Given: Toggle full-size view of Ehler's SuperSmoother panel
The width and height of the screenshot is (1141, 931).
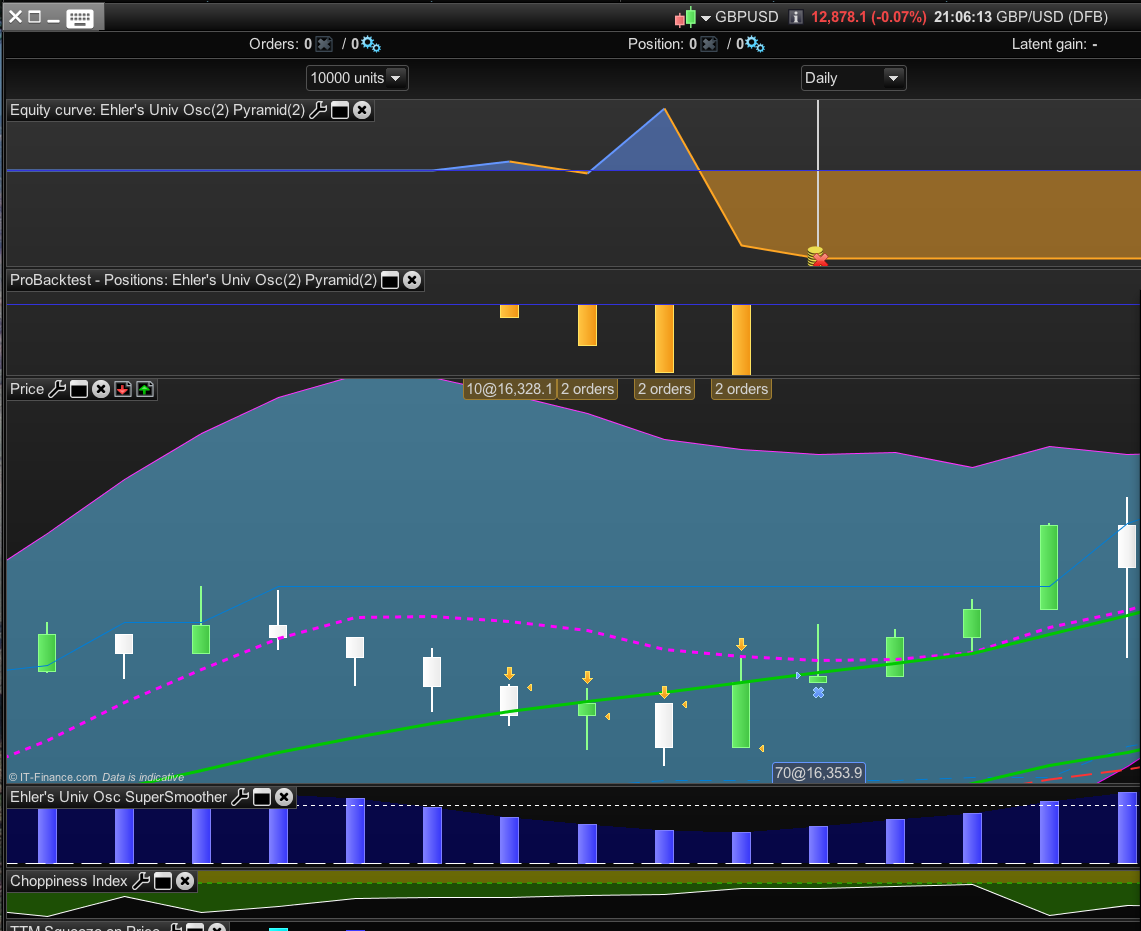Looking at the screenshot, I should (x=262, y=797).
